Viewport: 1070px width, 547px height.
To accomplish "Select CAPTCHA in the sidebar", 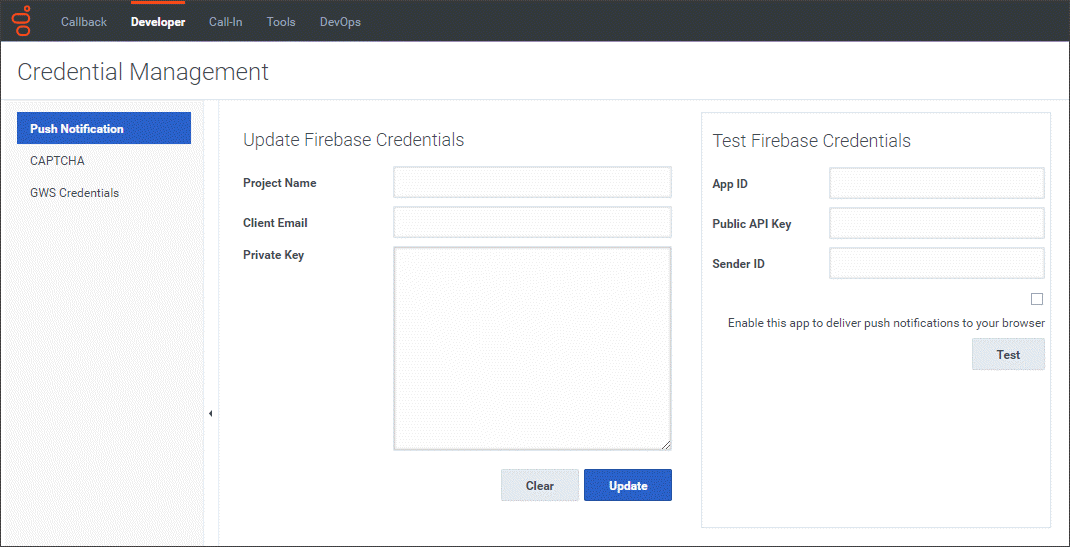I will pyautogui.click(x=58, y=161).
